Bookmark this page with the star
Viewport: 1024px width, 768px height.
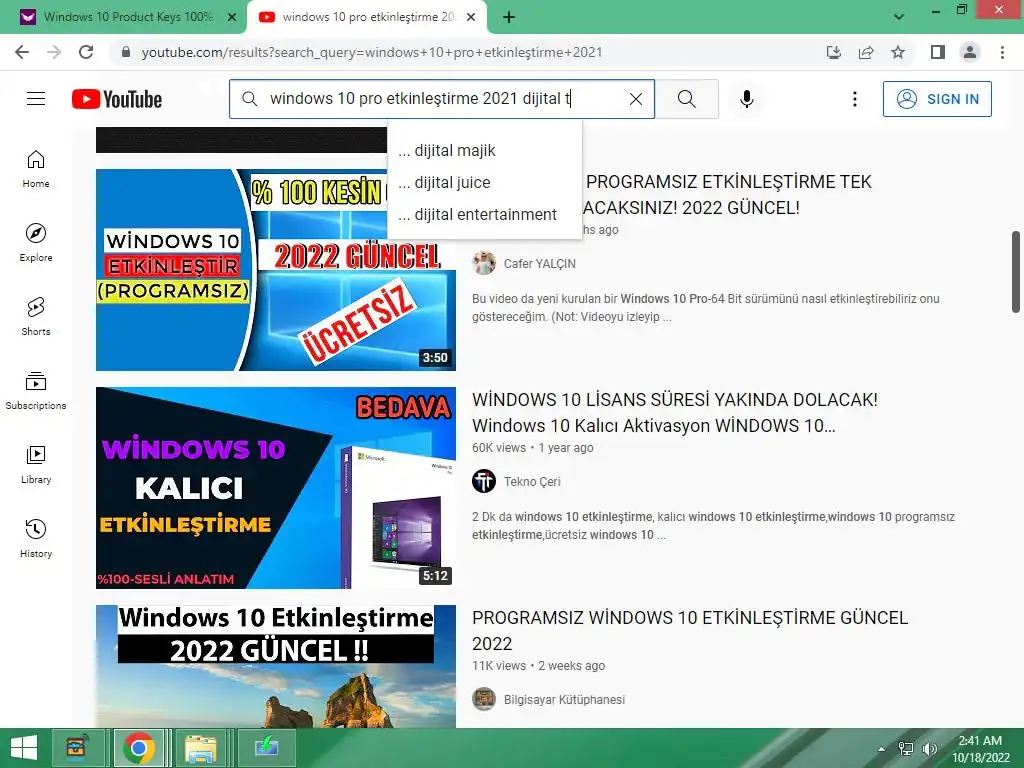click(x=898, y=52)
